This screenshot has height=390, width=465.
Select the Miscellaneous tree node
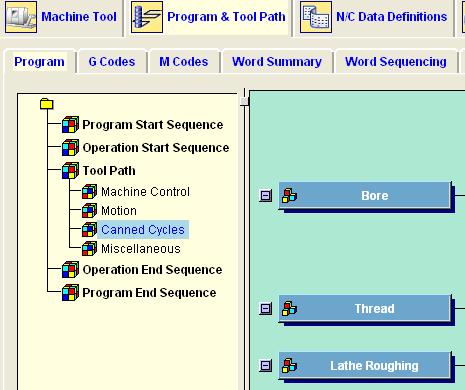[x=141, y=249]
